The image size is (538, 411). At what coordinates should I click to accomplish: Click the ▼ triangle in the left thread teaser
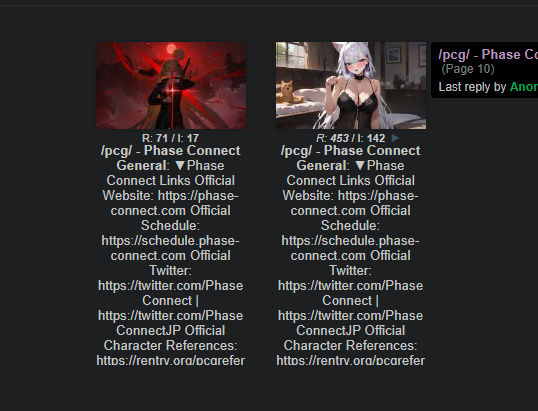[x=180, y=166]
